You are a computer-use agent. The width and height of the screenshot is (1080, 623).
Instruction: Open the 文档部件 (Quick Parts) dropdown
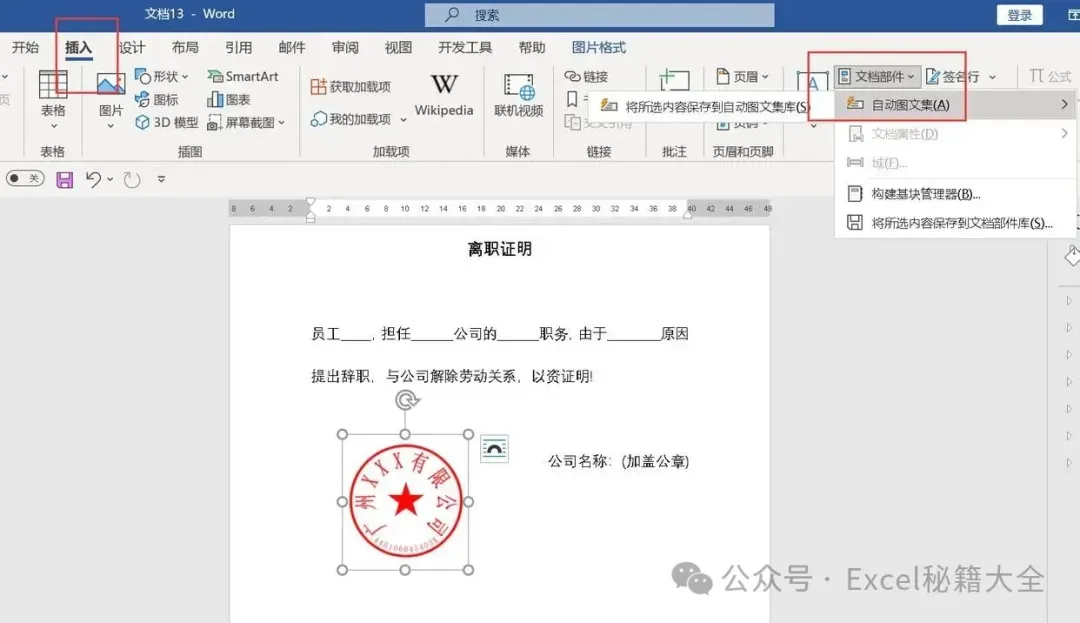click(877, 76)
